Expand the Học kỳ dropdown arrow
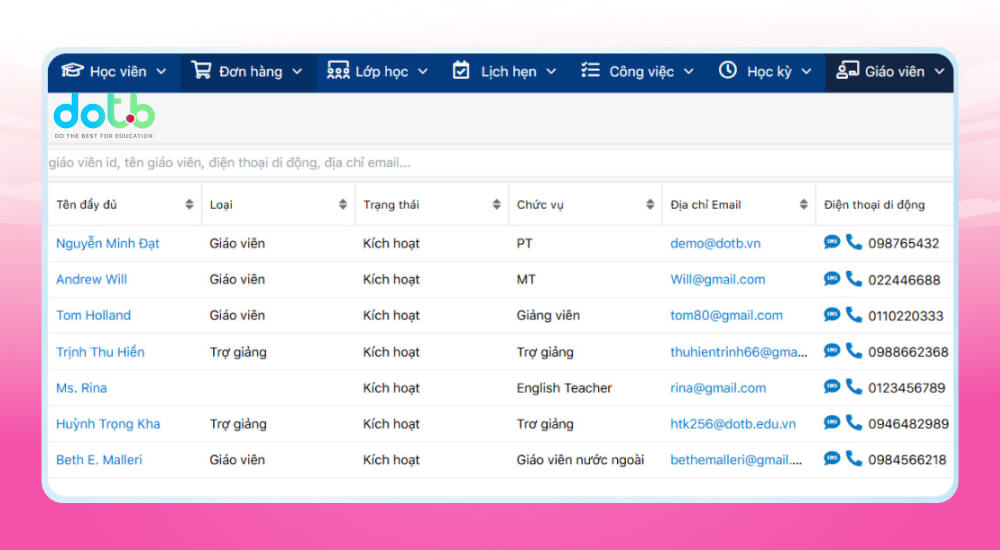The image size is (1000, 550). click(x=807, y=71)
